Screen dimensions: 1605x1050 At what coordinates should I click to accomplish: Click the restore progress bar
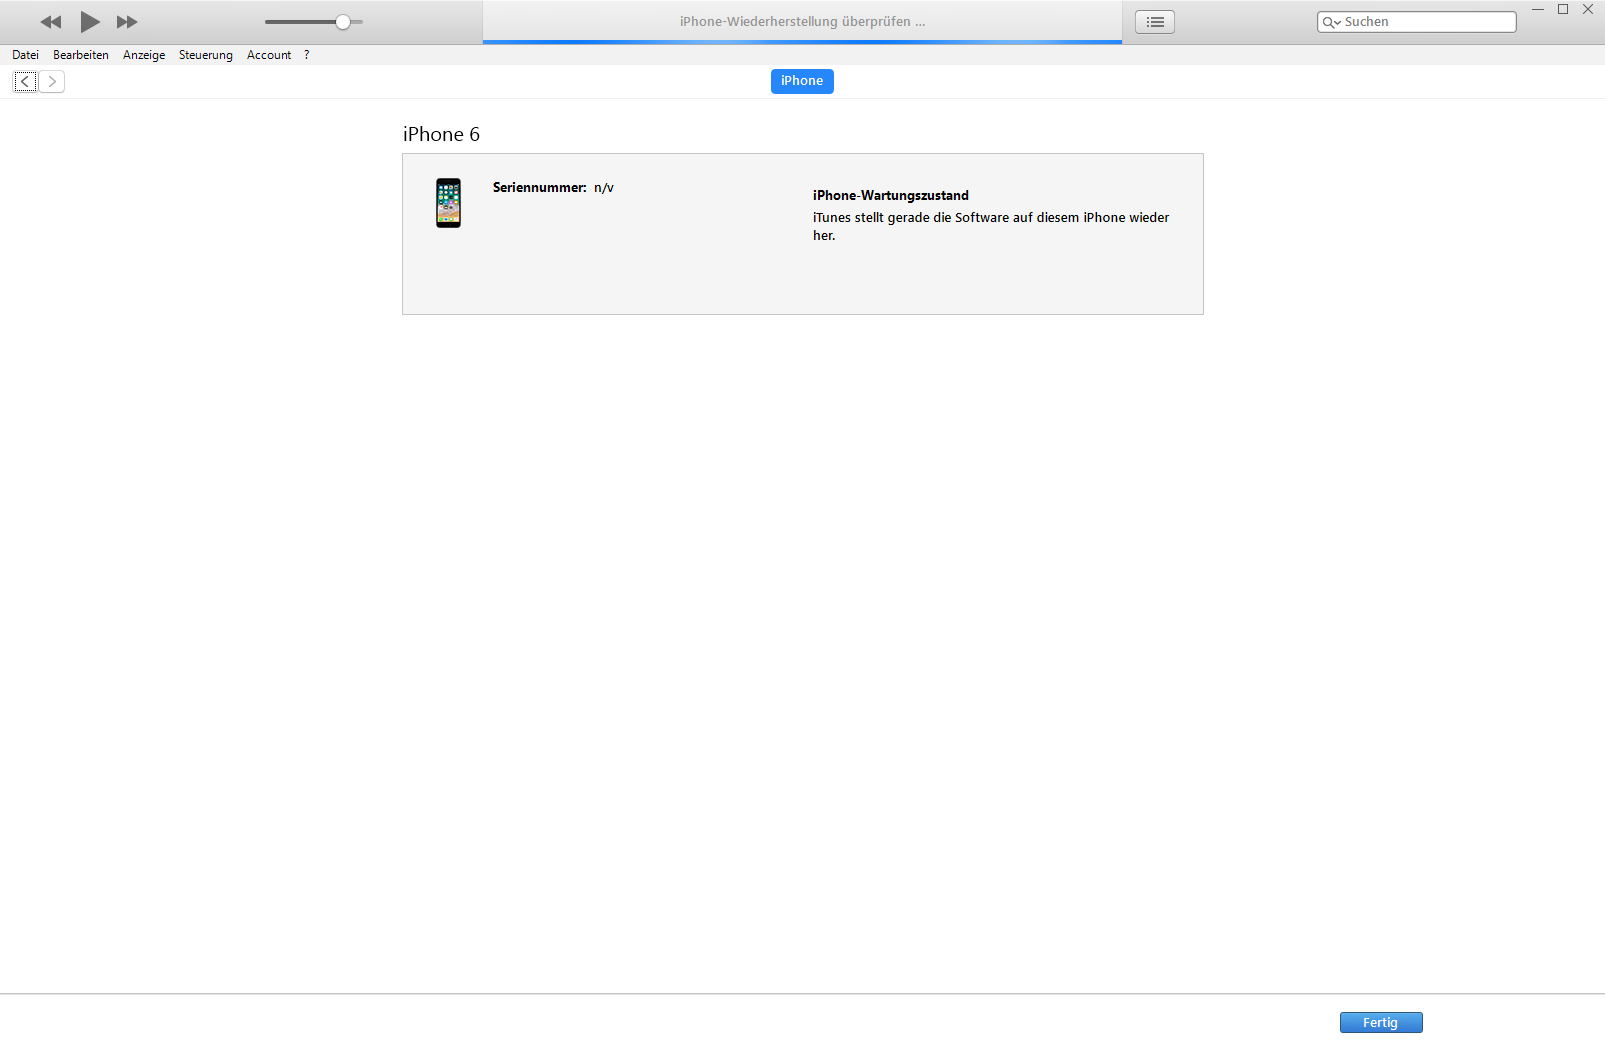pyautogui.click(x=802, y=42)
